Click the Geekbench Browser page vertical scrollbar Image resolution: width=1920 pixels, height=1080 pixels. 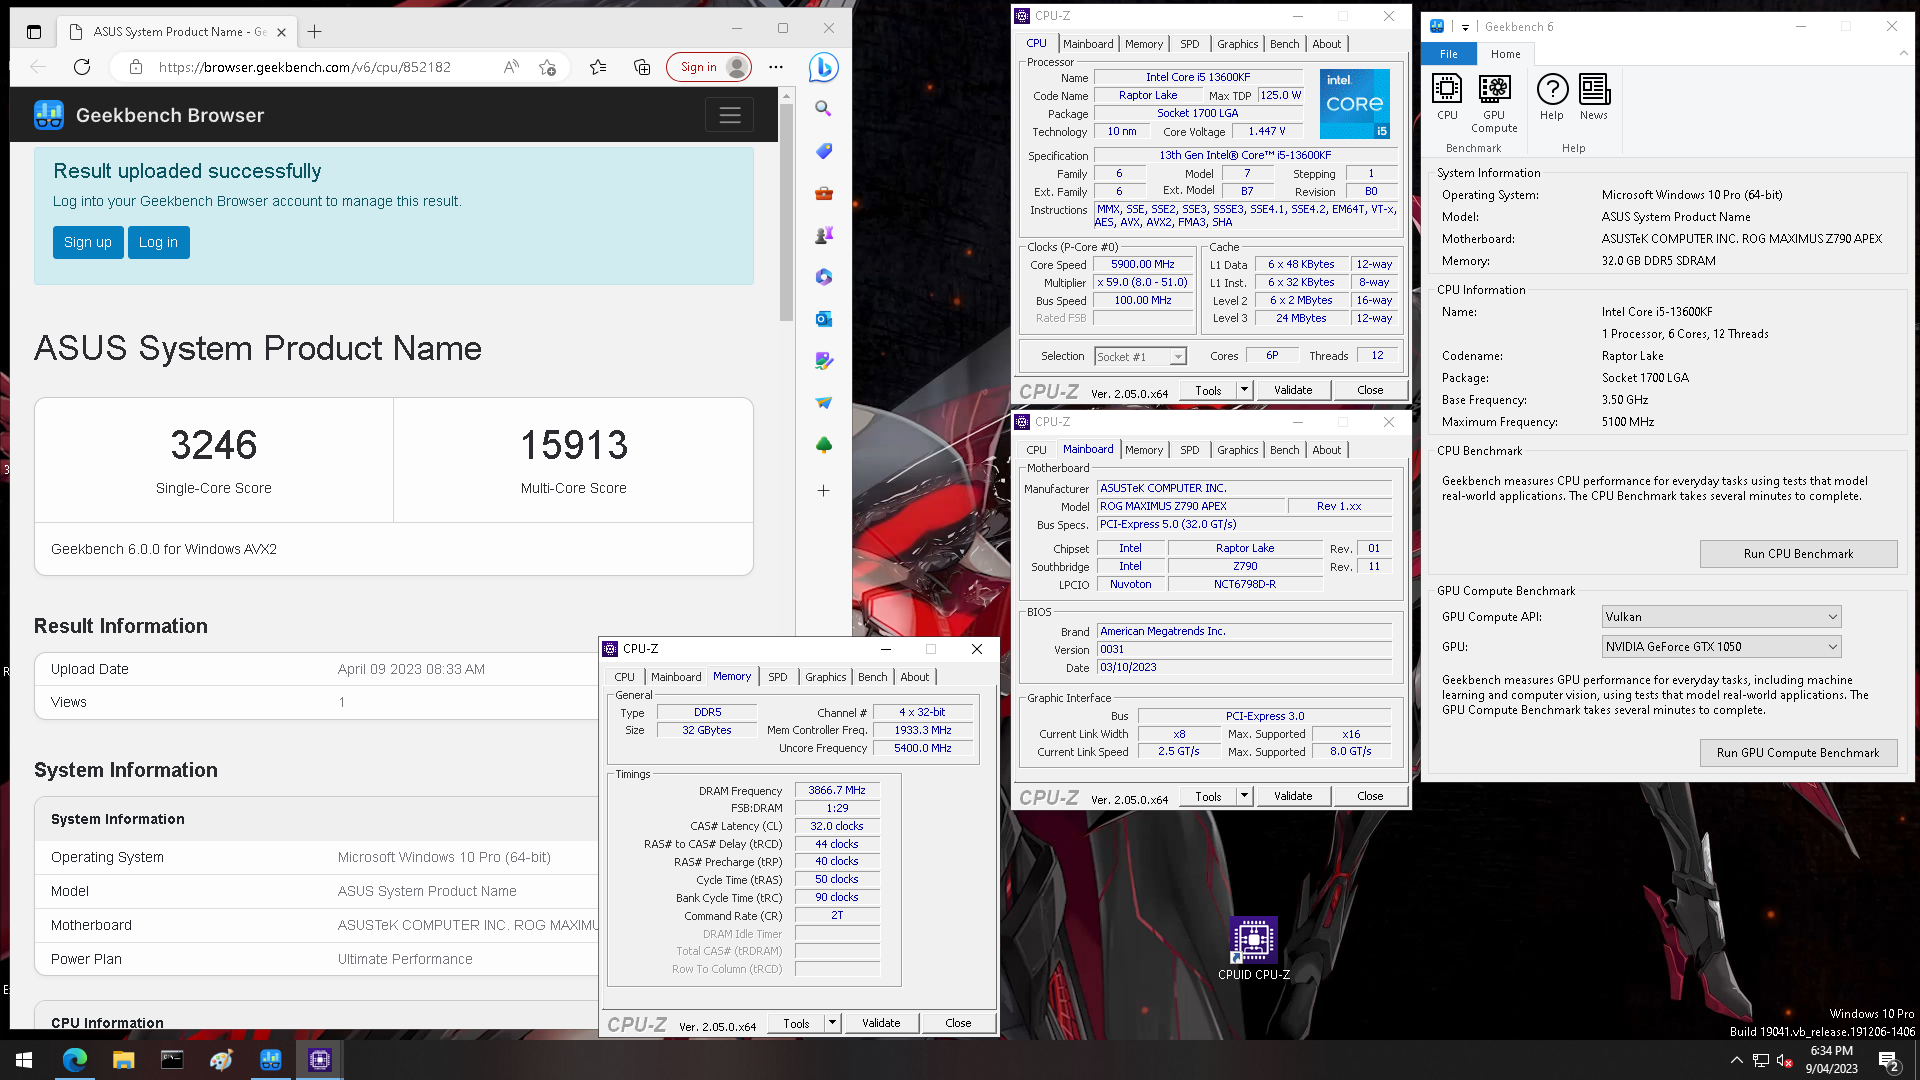[x=786, y=213]
